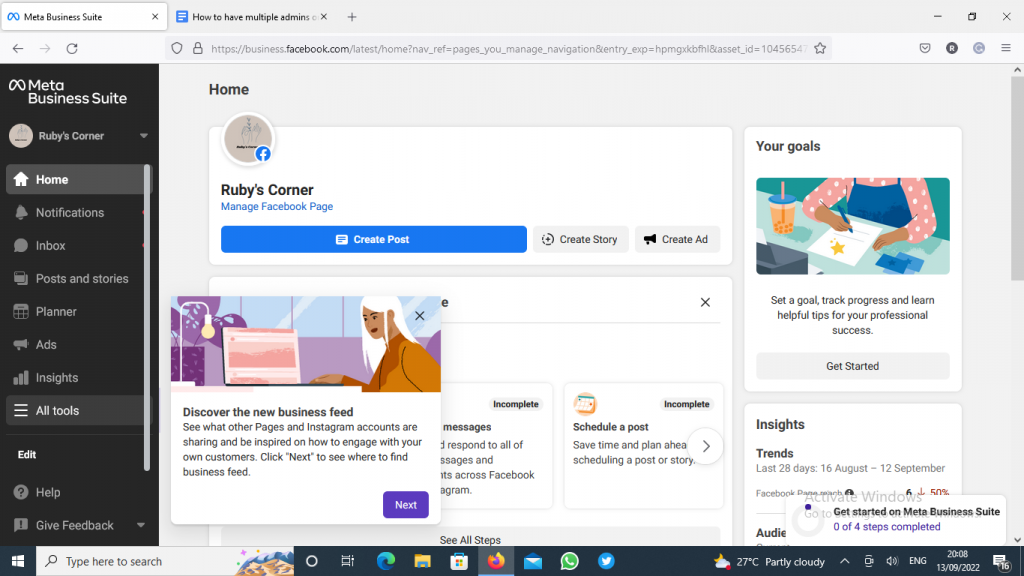
Task: Open Microsoft Store from taskbar
Action: (459, 561)
